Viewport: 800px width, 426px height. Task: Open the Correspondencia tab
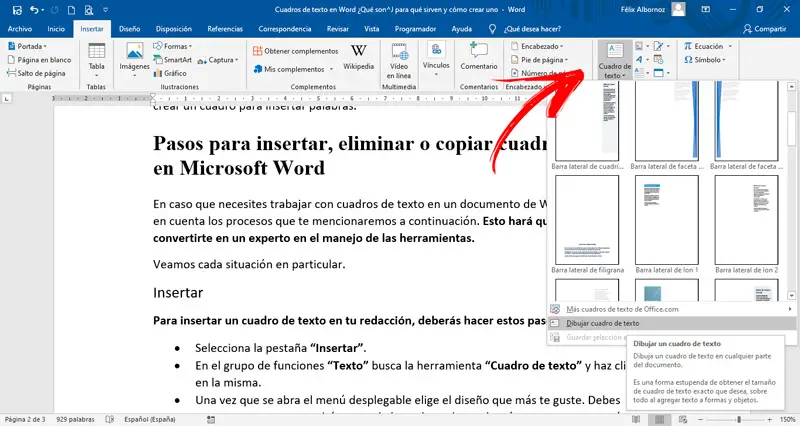tap(285, 29)
